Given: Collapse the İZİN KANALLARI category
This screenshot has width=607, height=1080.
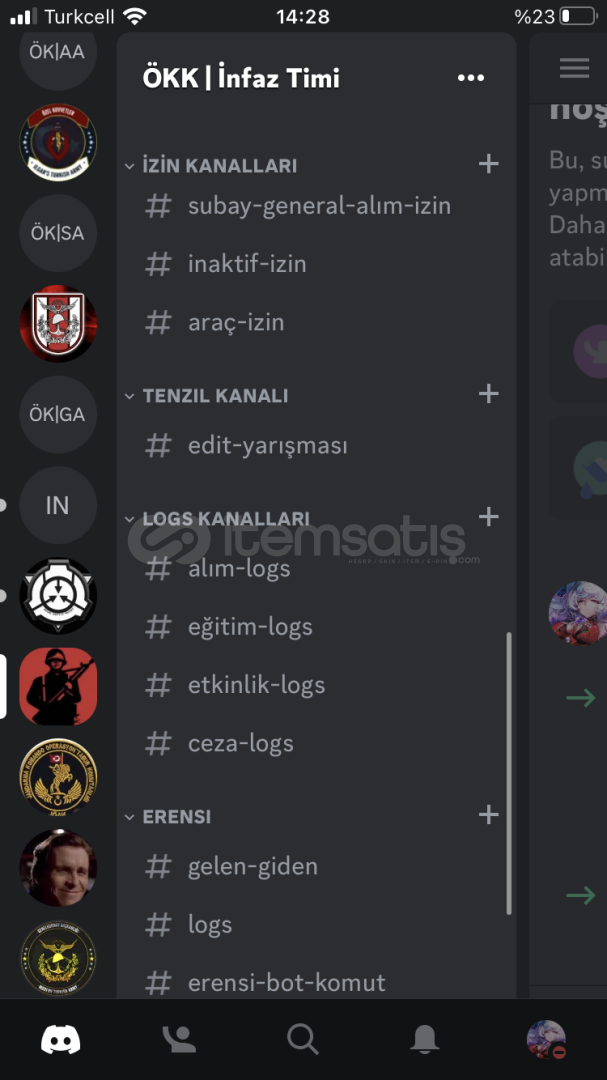Looking at the screenshot, I should 210,165.
